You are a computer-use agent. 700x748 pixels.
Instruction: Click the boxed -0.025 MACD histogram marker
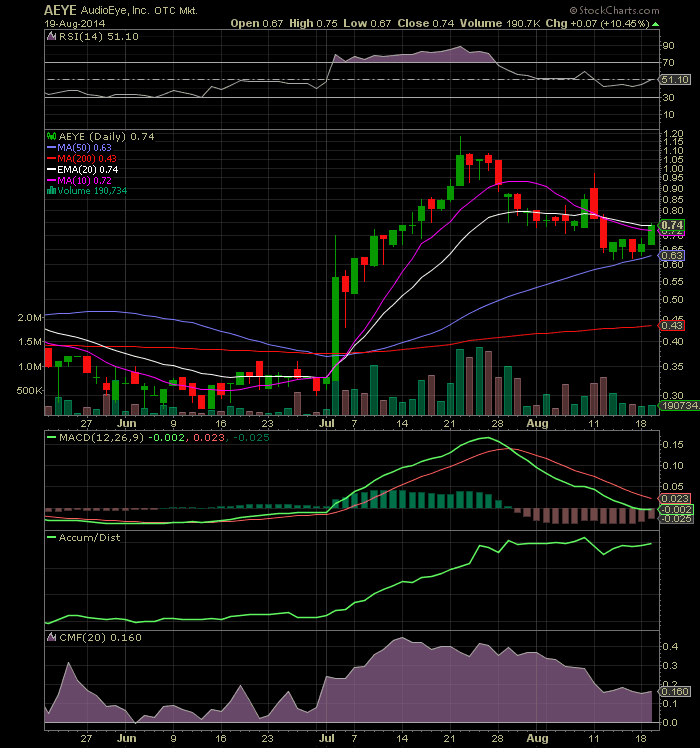click(676, 519)
